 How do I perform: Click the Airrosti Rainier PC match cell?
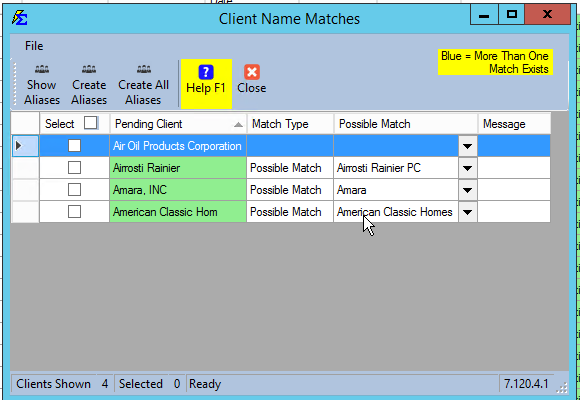pos(396,168)
